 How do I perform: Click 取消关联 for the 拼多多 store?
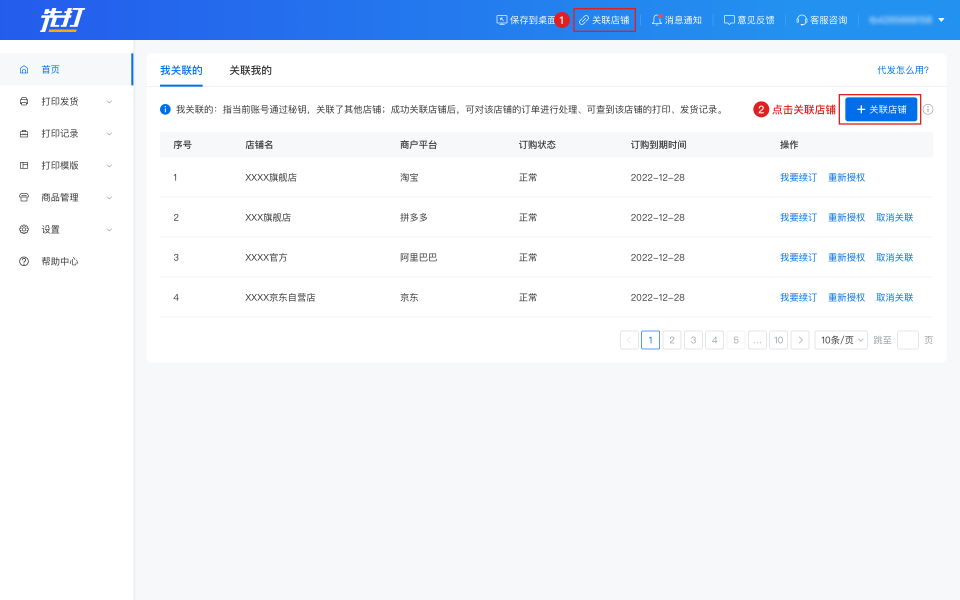pyautogui.click(x=894, y=217)
